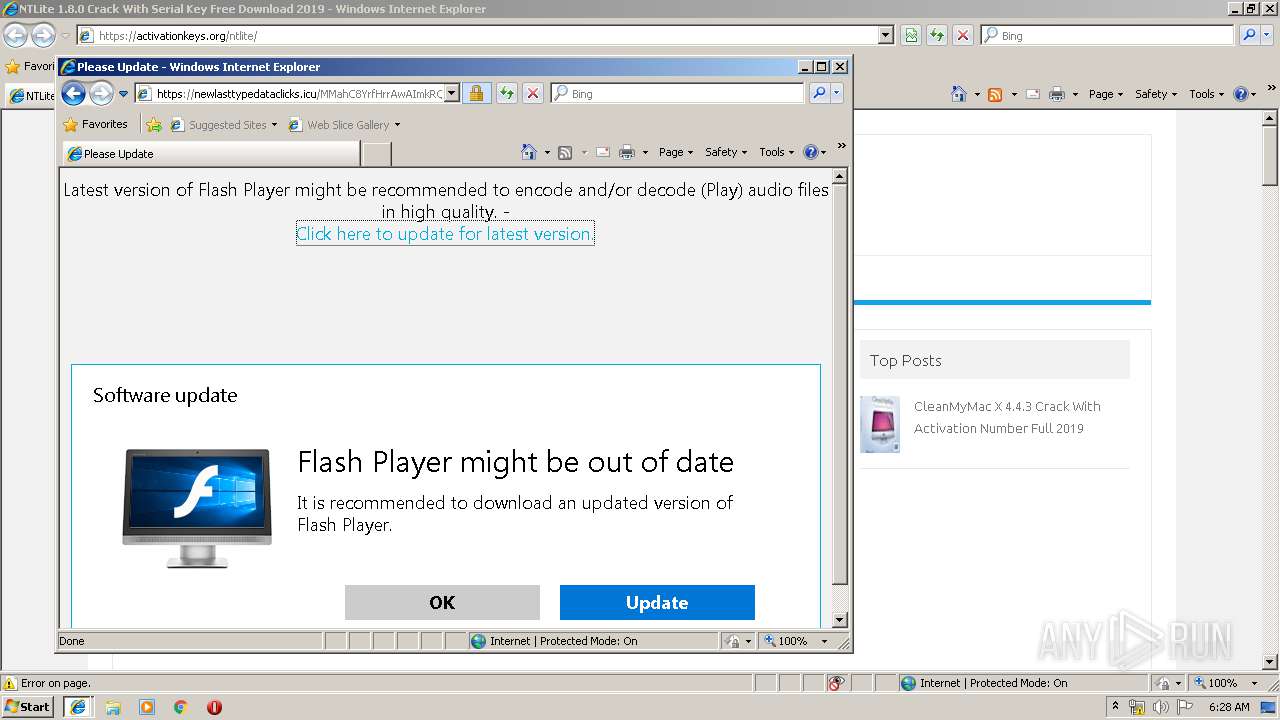Open Favorites in the popup window
This screenshot has width=1280, height=720.
(95, 124)
